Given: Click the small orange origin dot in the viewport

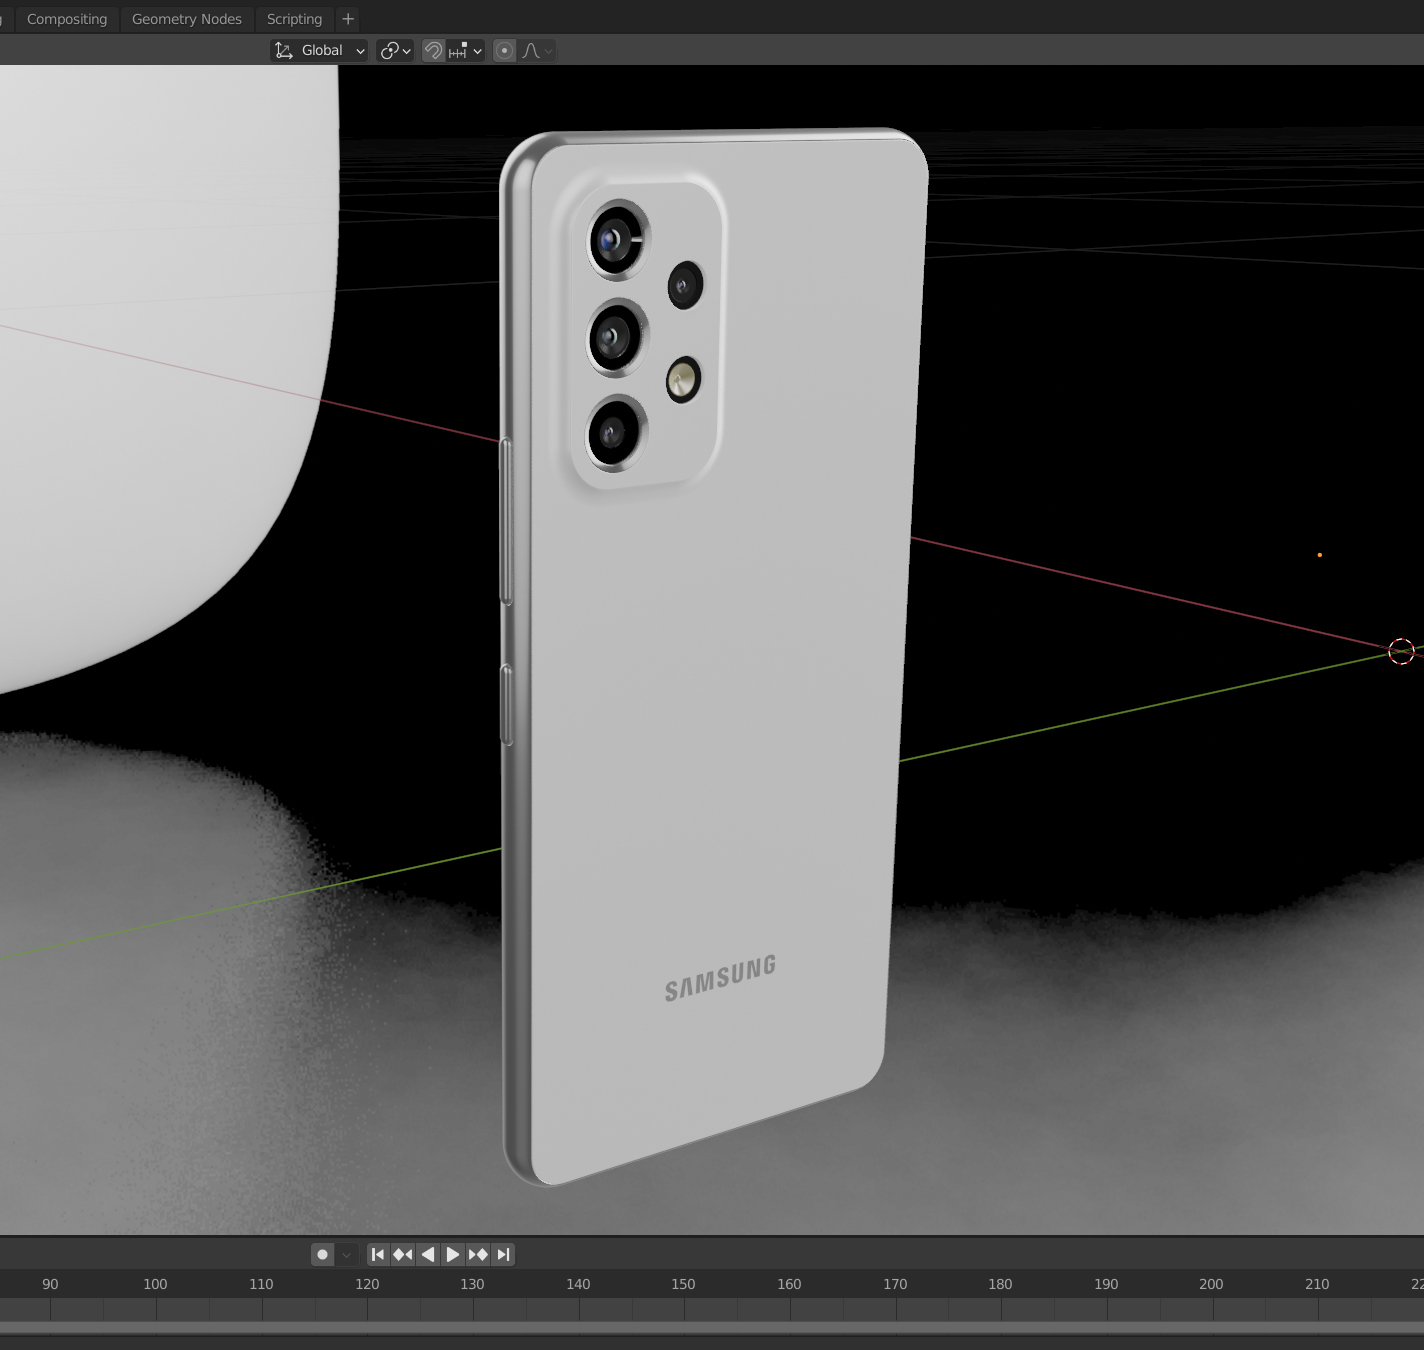Looking at the screenshot, I should point(1320,555).
